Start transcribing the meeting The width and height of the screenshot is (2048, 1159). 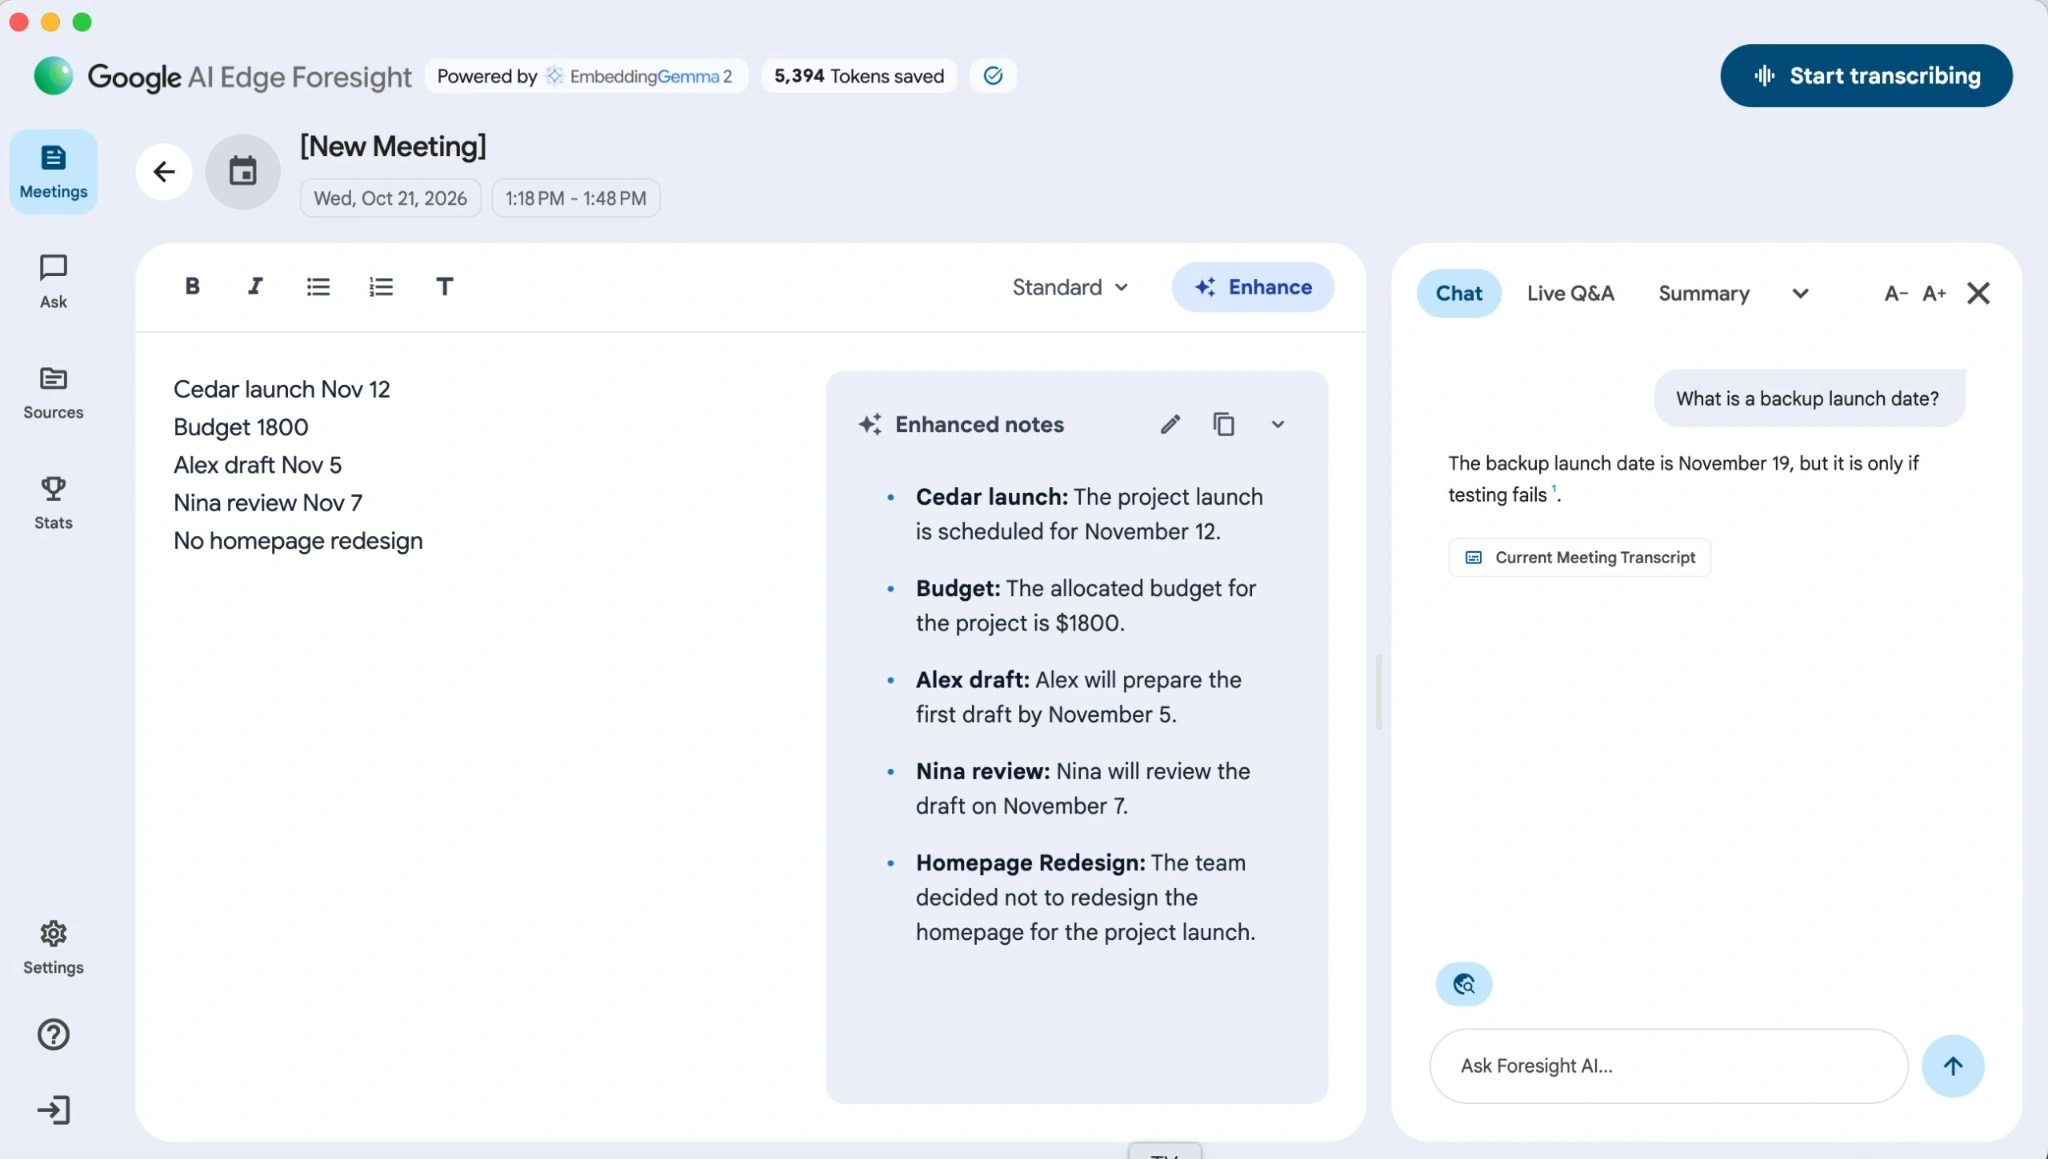point(1866,76)
